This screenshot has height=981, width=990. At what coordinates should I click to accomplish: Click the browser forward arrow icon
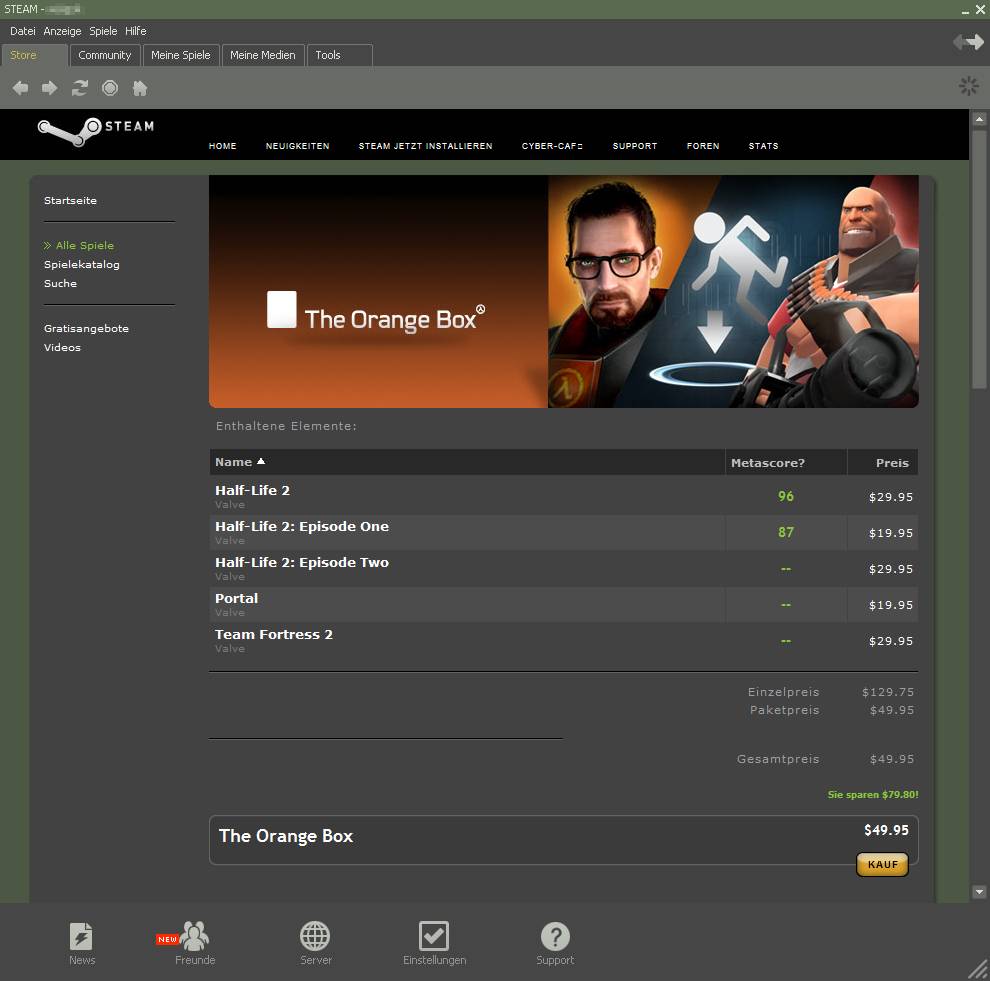click(49, 88)
